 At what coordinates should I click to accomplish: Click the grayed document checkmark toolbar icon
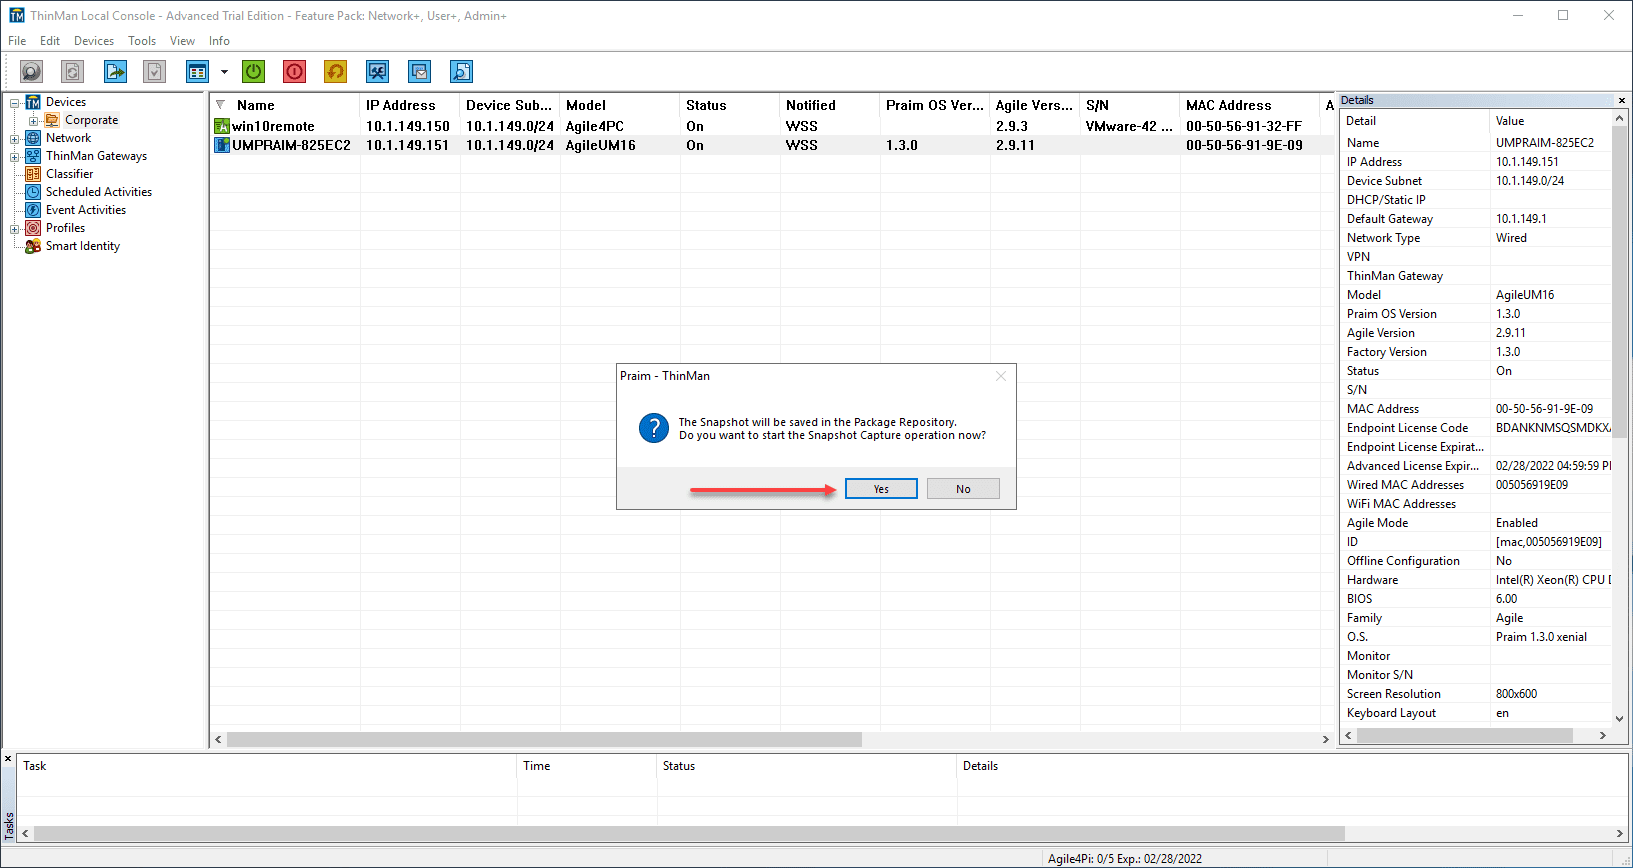[x=154, y=72]
